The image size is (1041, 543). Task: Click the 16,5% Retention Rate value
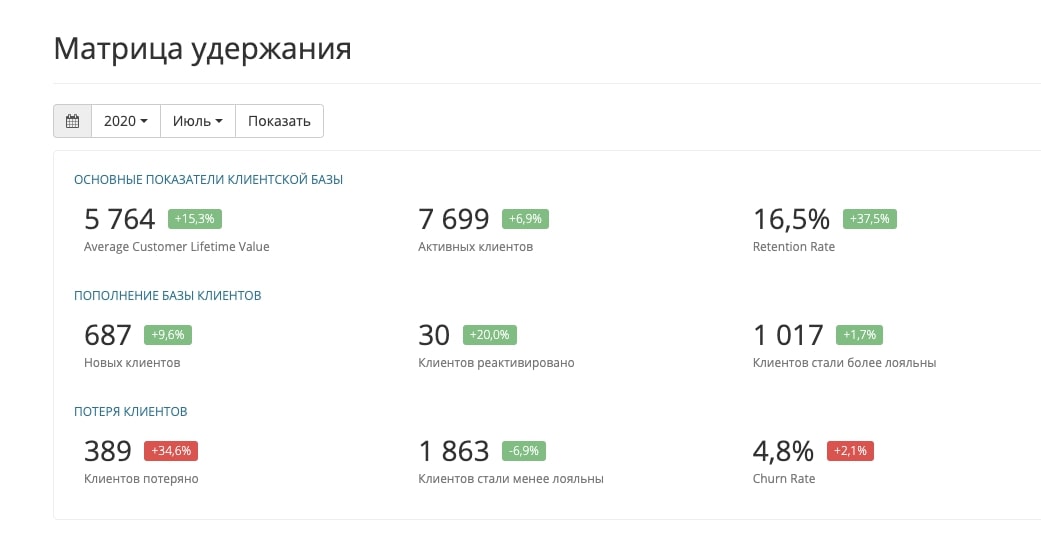click(x=791, y=219)
